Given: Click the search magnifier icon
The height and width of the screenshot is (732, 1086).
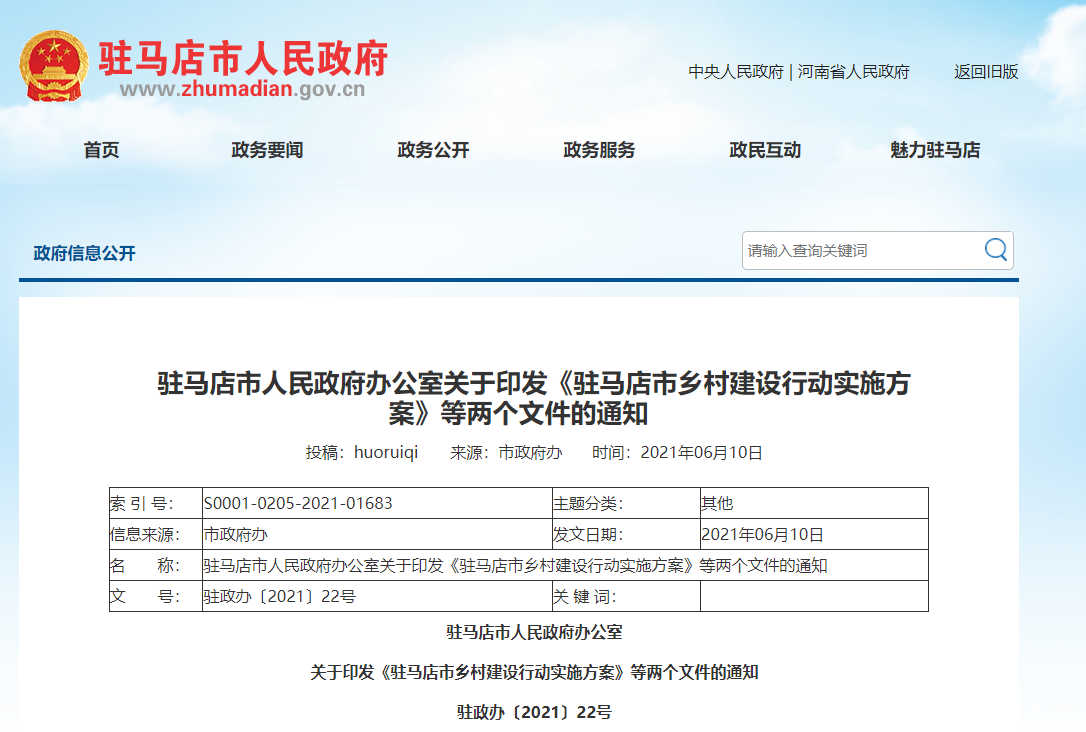Looking at the screenshot, I should 996,249.
